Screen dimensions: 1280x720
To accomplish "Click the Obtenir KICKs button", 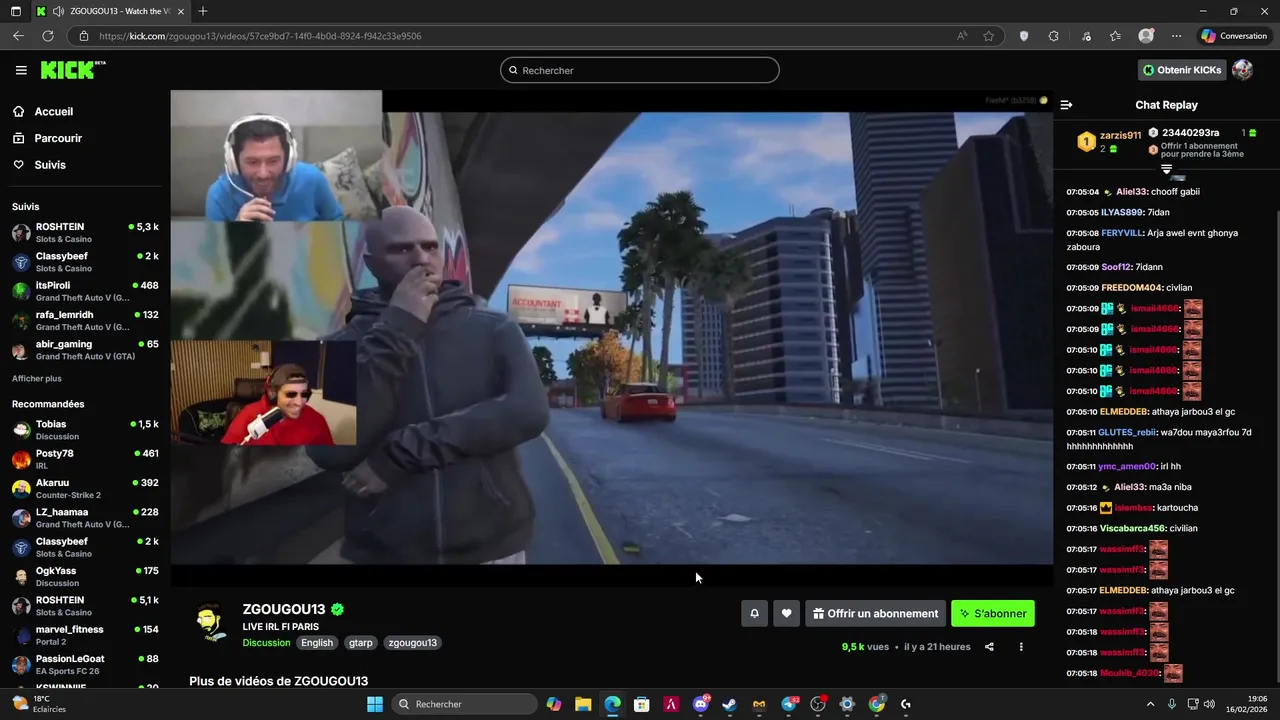I will [x=1182, y=70].
